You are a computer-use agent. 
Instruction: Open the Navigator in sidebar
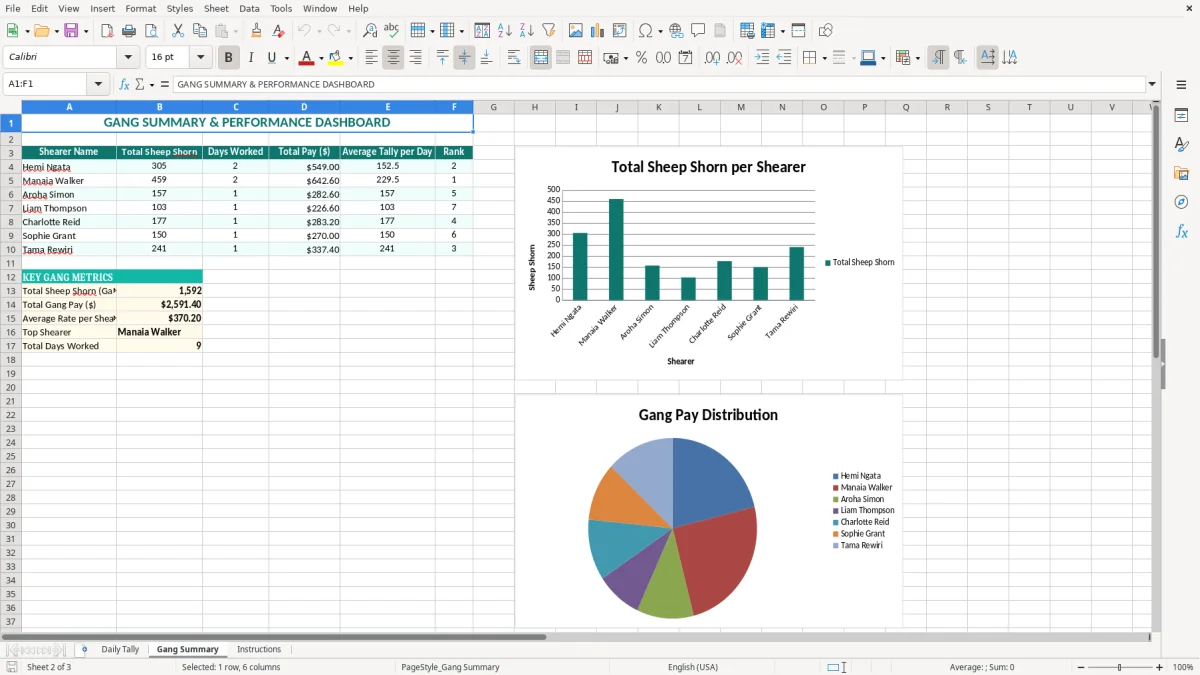coord(1181,202)
